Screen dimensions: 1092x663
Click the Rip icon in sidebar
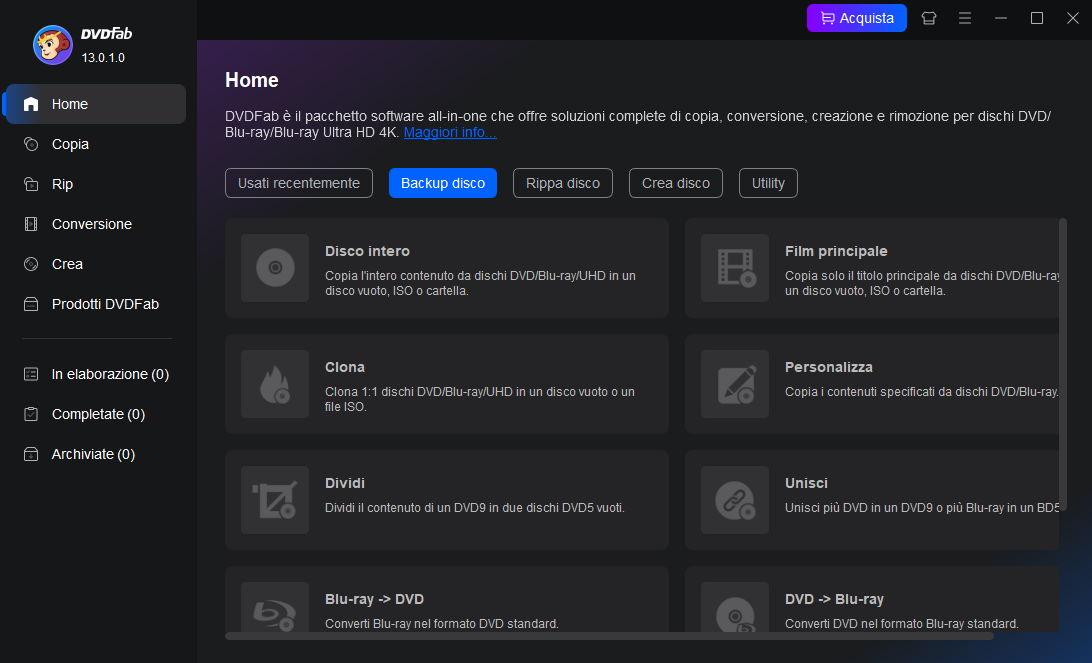(x=31, y=184)
